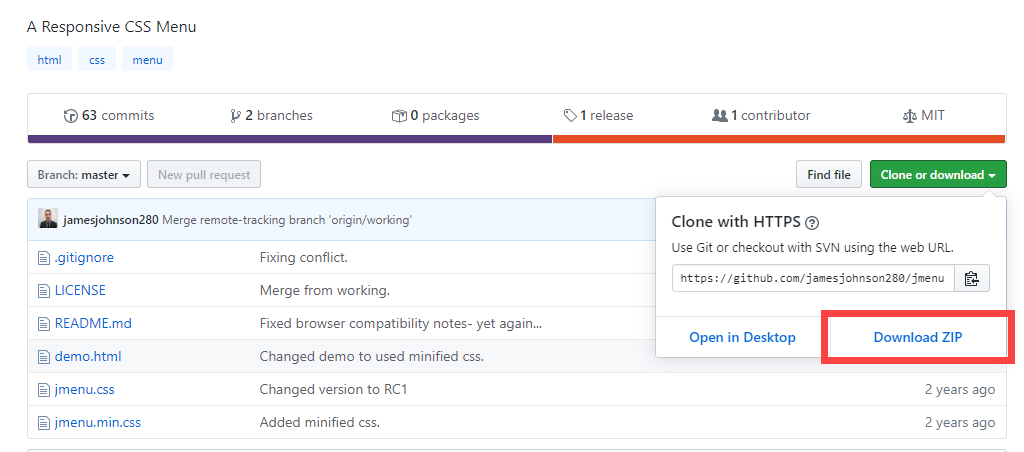View the 1 release
This screenshot has height=452, width=1024.
pos(598,116)
